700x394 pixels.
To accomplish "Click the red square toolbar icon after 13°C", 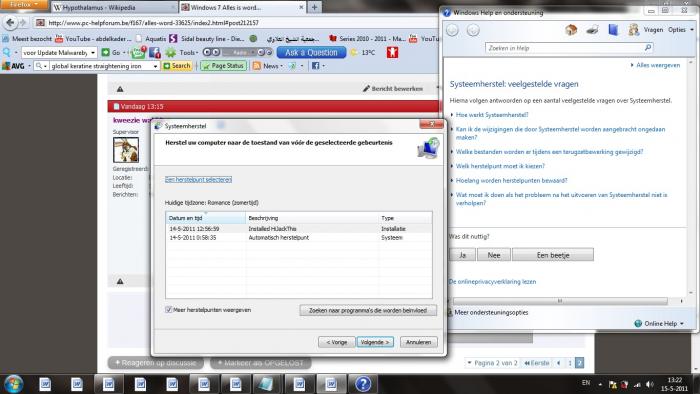I will pyautogui.click(x=392, y=52).
